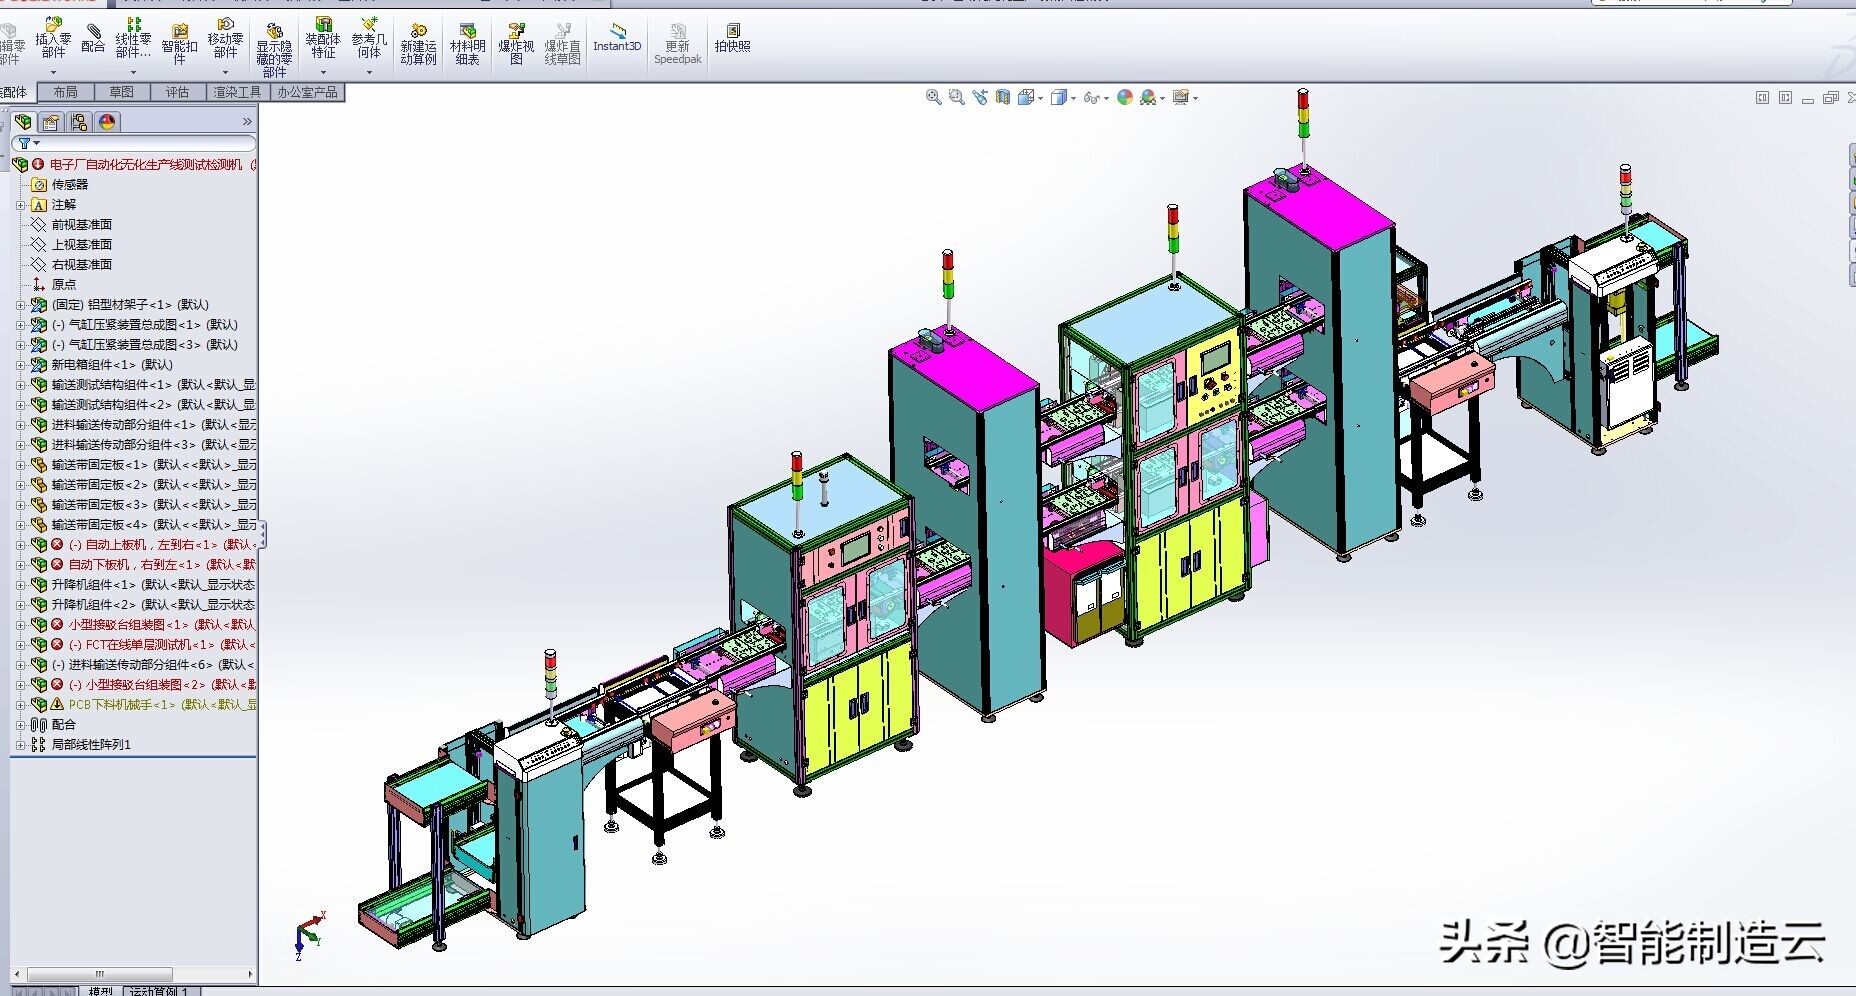Open the Exploded View (爆炸视图) tool
The height and width of the screenshot is (996, 1856).
click(x=516, y=44)
